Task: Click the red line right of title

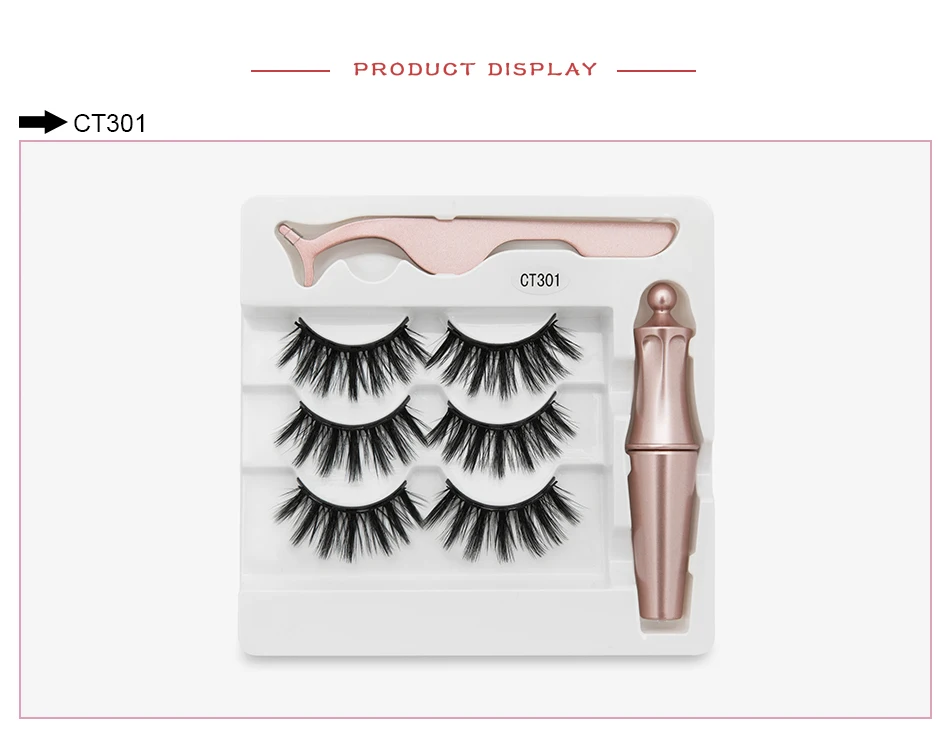Action: coord(656,71)
